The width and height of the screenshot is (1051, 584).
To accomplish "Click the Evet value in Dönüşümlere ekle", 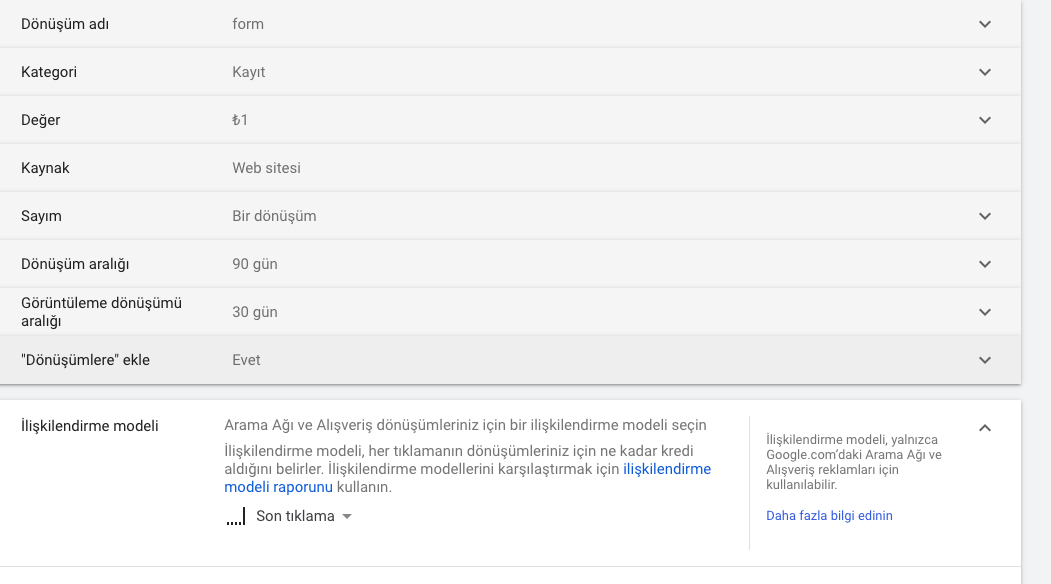I will coord(246,360).
